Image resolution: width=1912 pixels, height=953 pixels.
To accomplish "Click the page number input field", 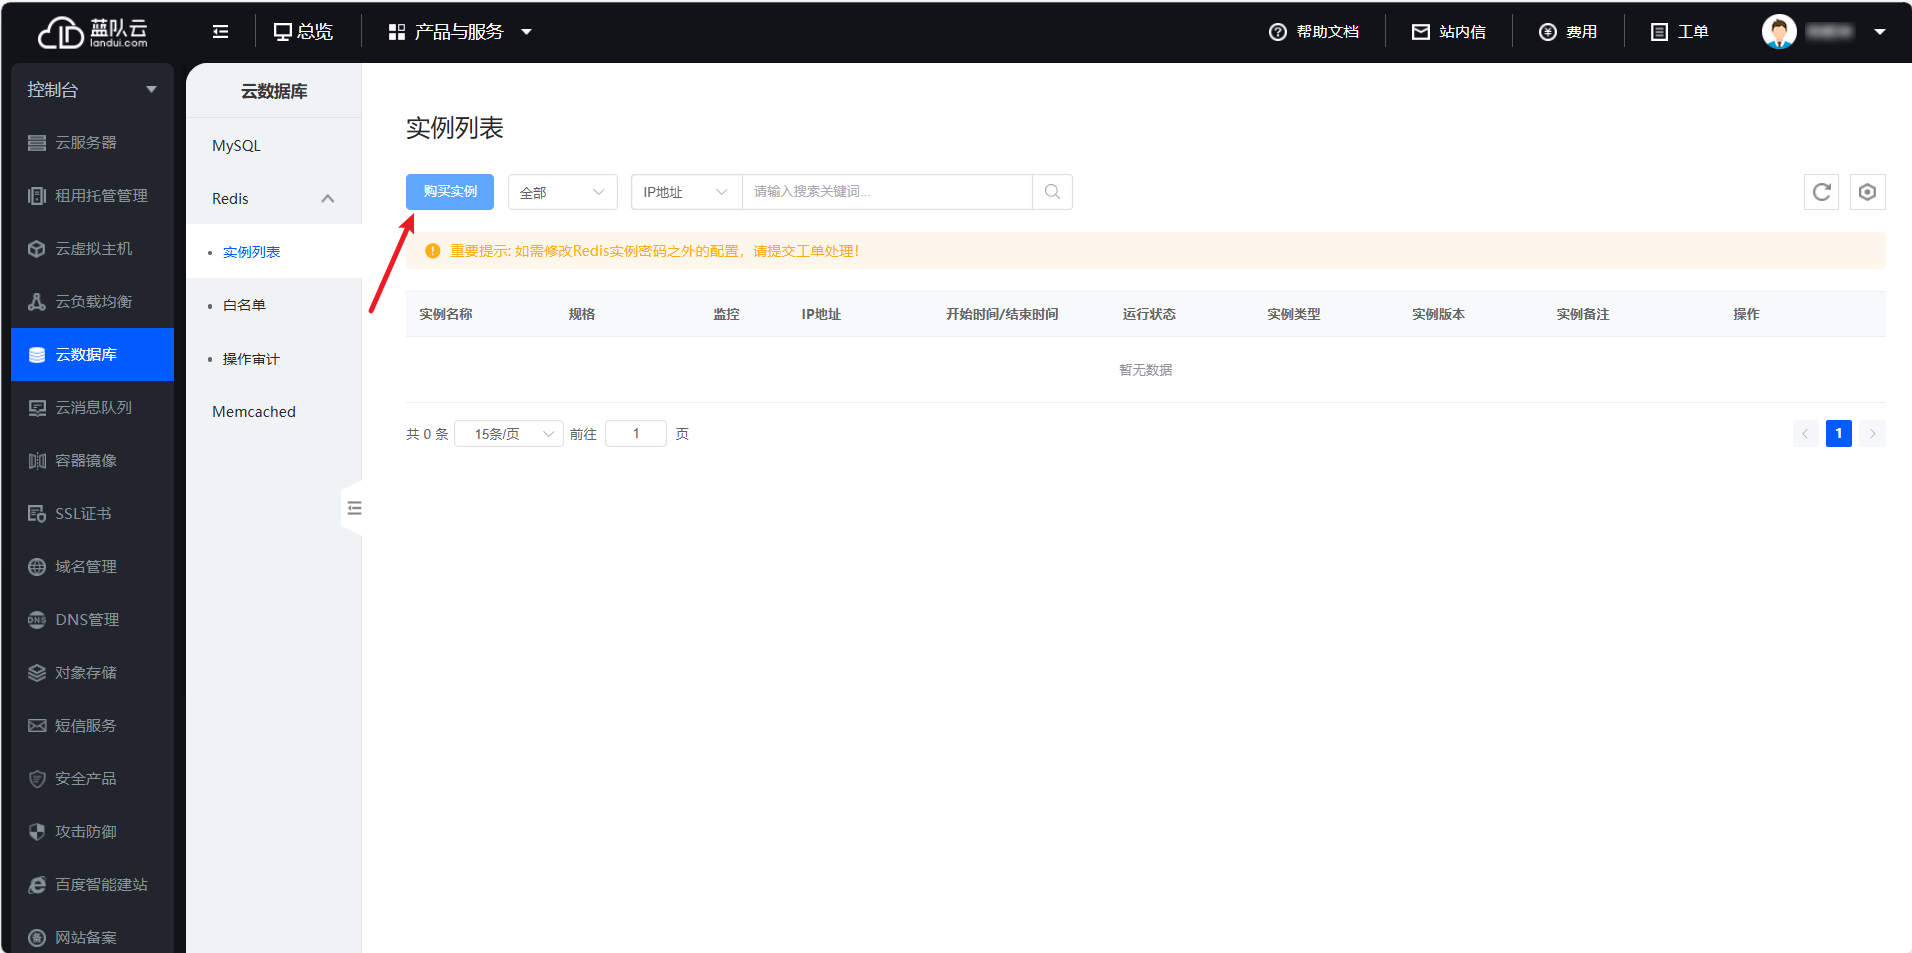I will click(x=635, y=433).
